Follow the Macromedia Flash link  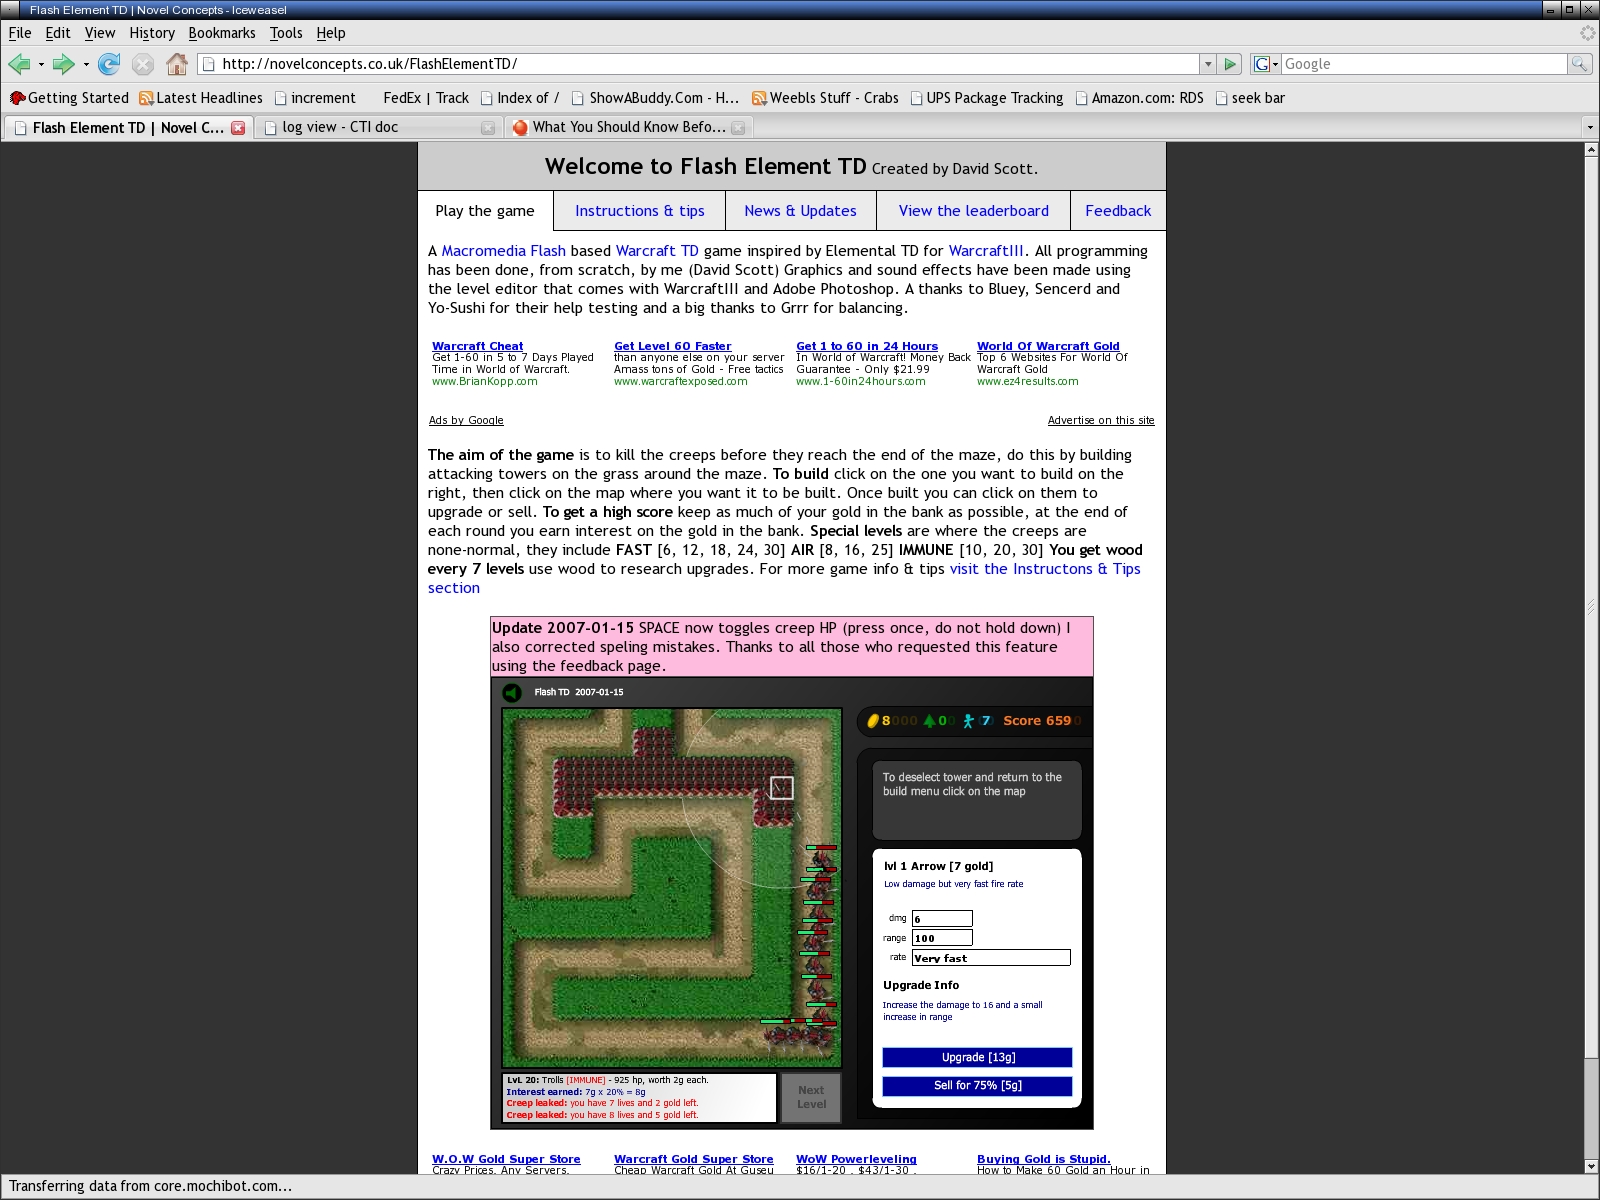click(504, 251)
